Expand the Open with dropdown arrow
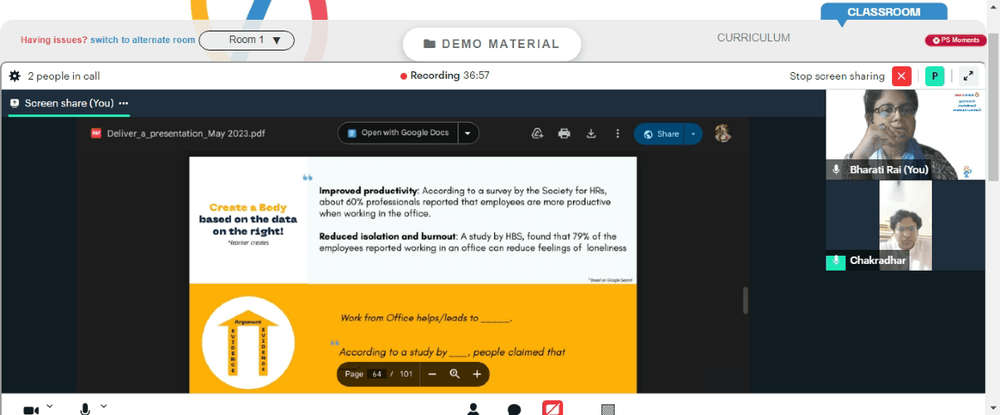Viewport: 1000px width, 415px height. click(x=468, y=133)
